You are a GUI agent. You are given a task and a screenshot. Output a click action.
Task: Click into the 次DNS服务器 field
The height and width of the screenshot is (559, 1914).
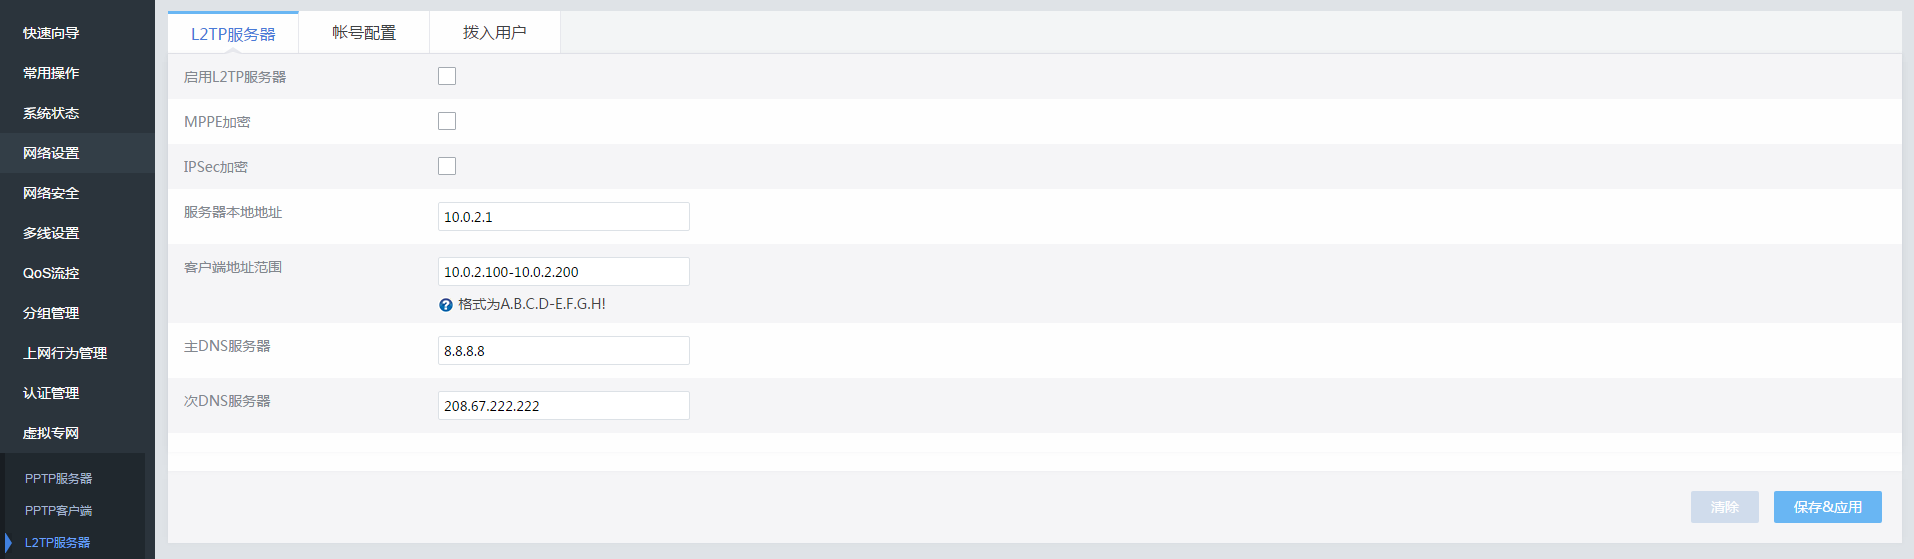tap(563, 406)
